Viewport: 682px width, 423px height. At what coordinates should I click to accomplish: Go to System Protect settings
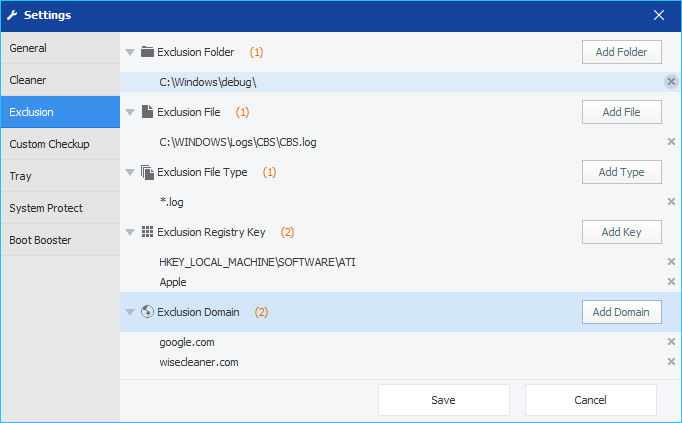tap(60, 208)
